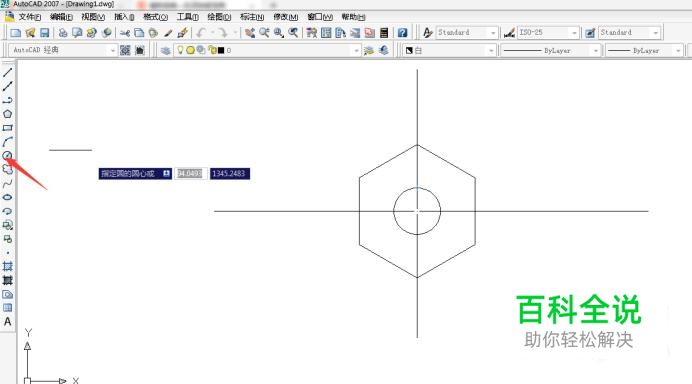The image size is (692, 384).
Task: Choose the Rectangle draw tool
Action: (x=8, y=128)
